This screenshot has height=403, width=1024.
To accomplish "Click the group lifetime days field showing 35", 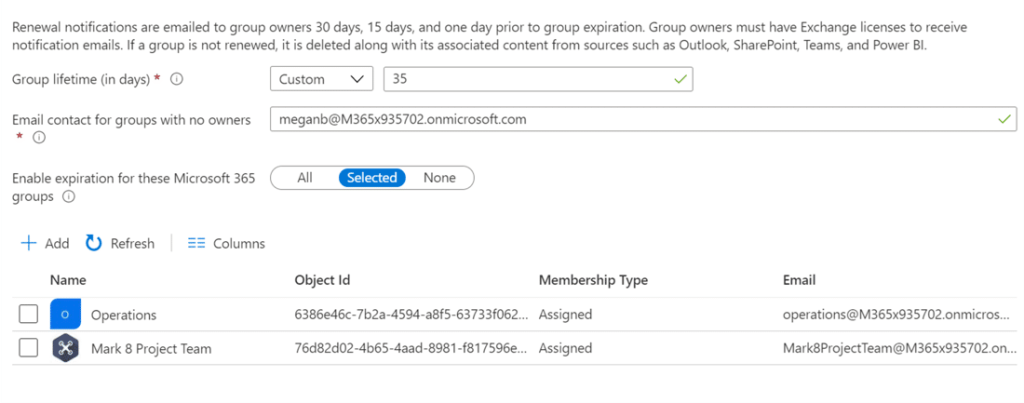I will 538,79.
